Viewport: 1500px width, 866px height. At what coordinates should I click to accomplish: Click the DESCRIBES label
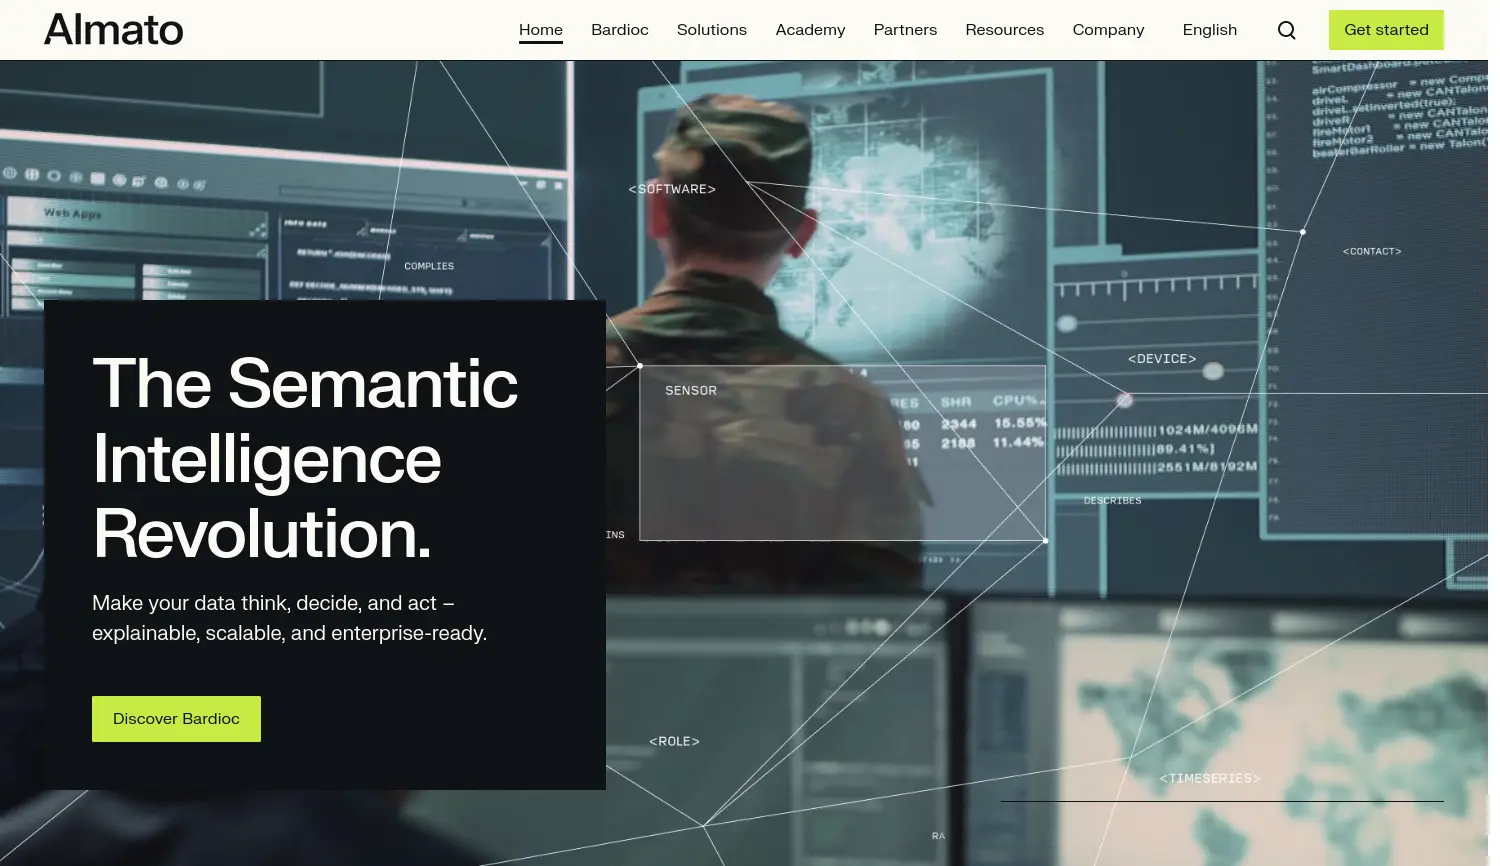click(x=1113, y=500)
